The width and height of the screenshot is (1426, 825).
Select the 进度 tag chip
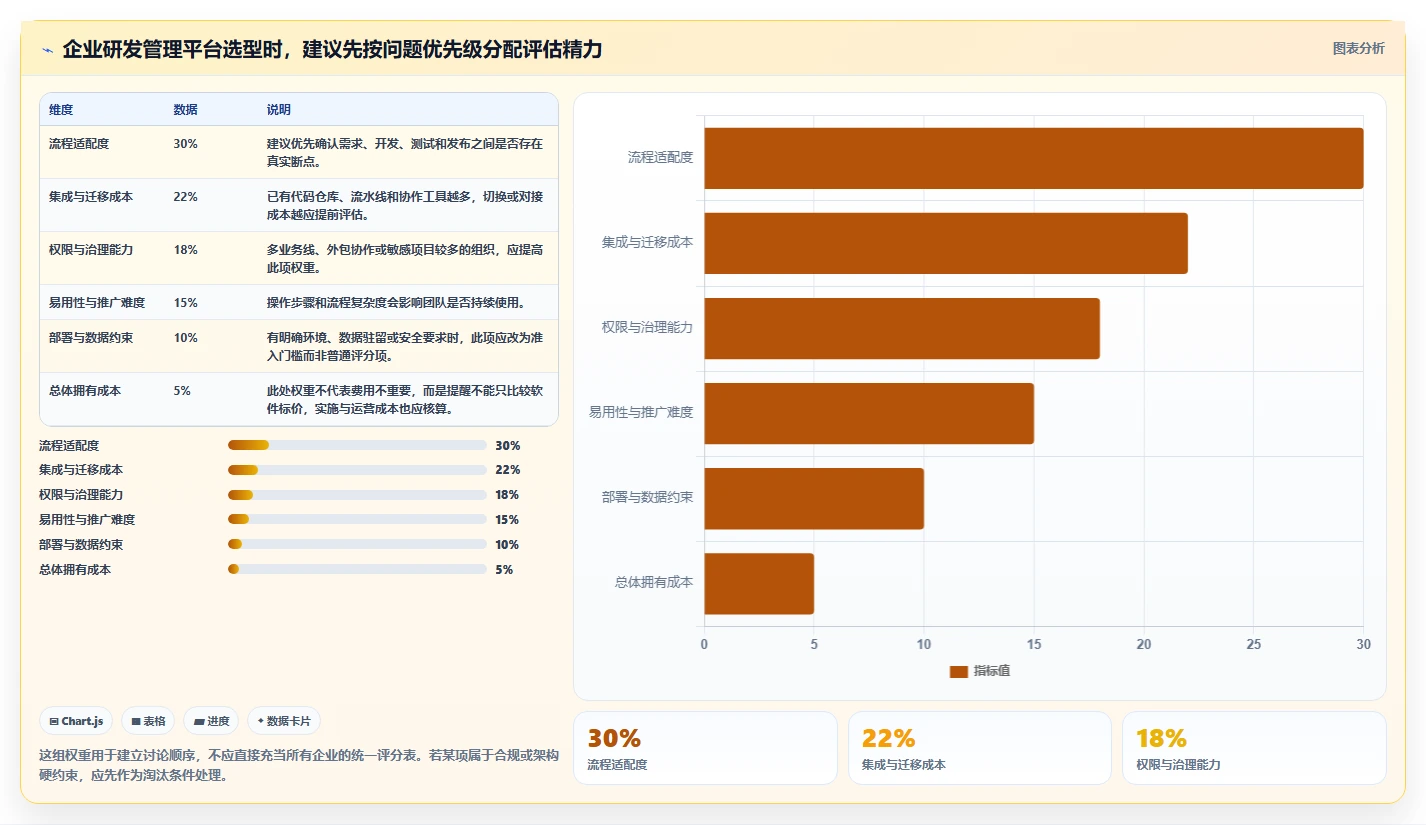click(x=211, y=721)
